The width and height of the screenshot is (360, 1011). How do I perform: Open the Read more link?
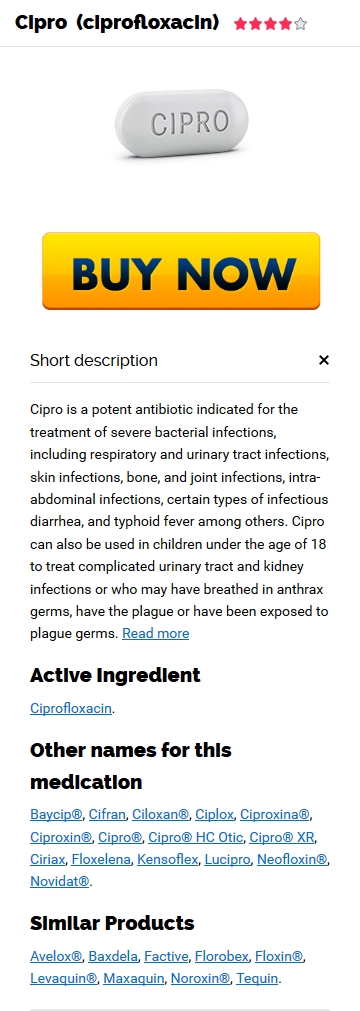pos(155,633)
